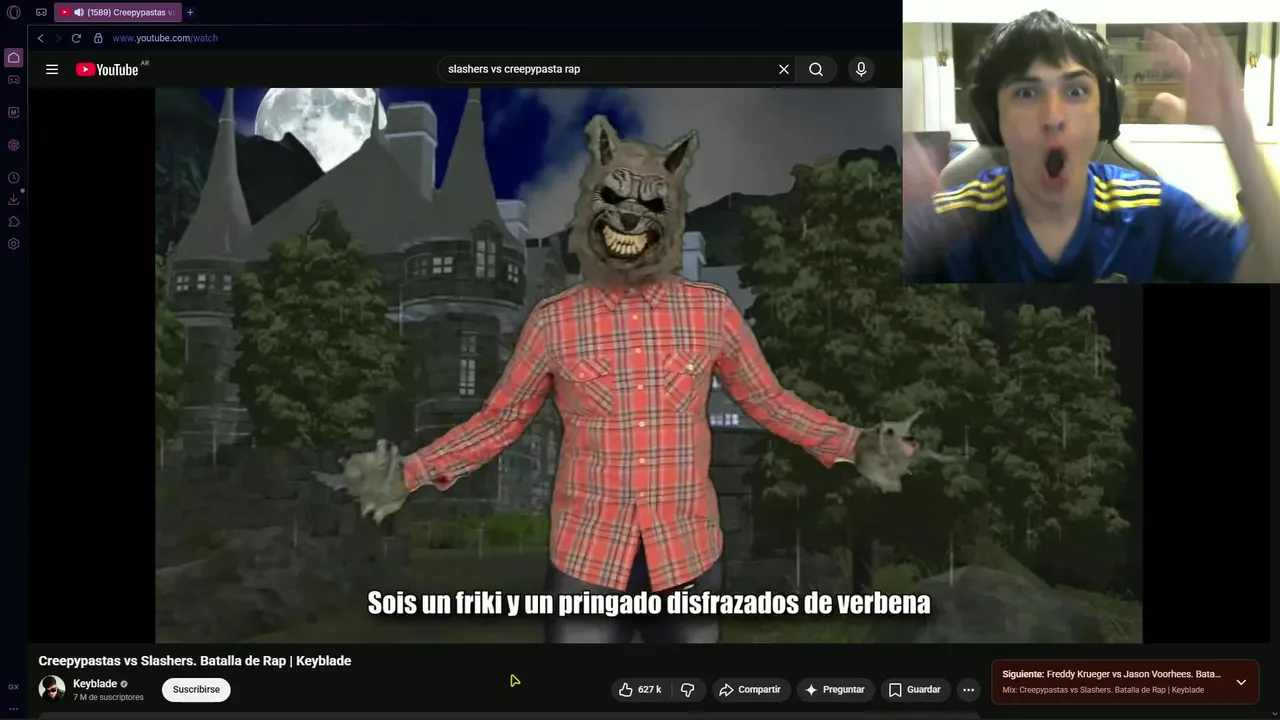
Task: Open Settings gear in the sidebar
Action: (14, 244)
